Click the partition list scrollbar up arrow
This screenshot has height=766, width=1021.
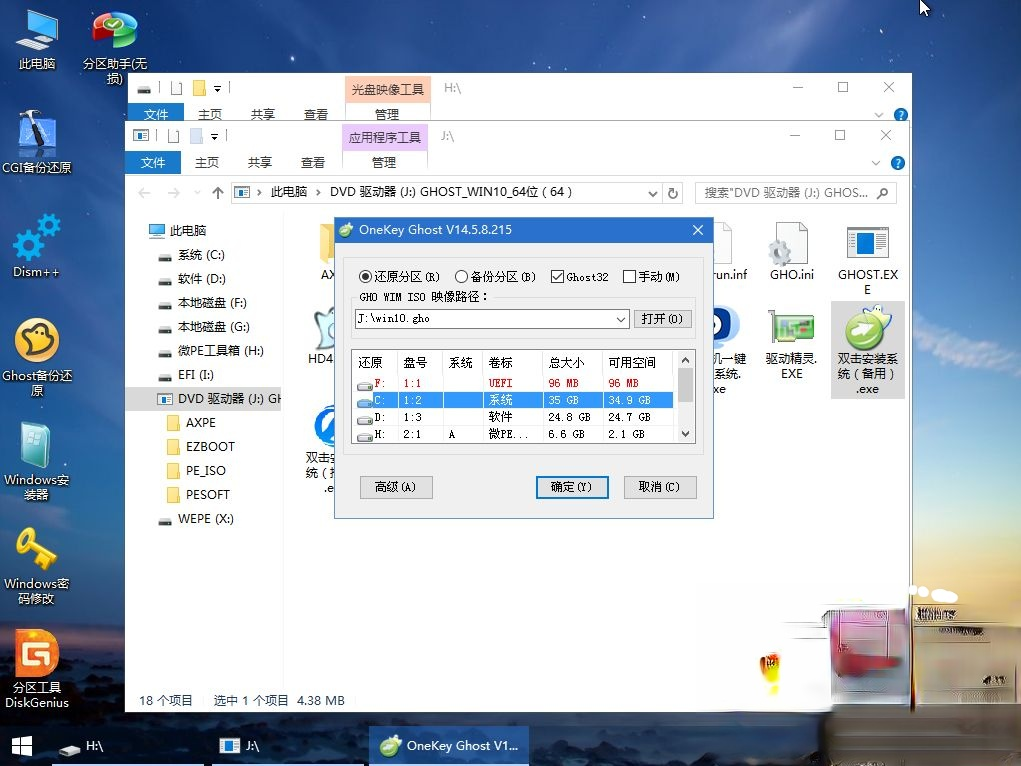(x=685, y=360)
